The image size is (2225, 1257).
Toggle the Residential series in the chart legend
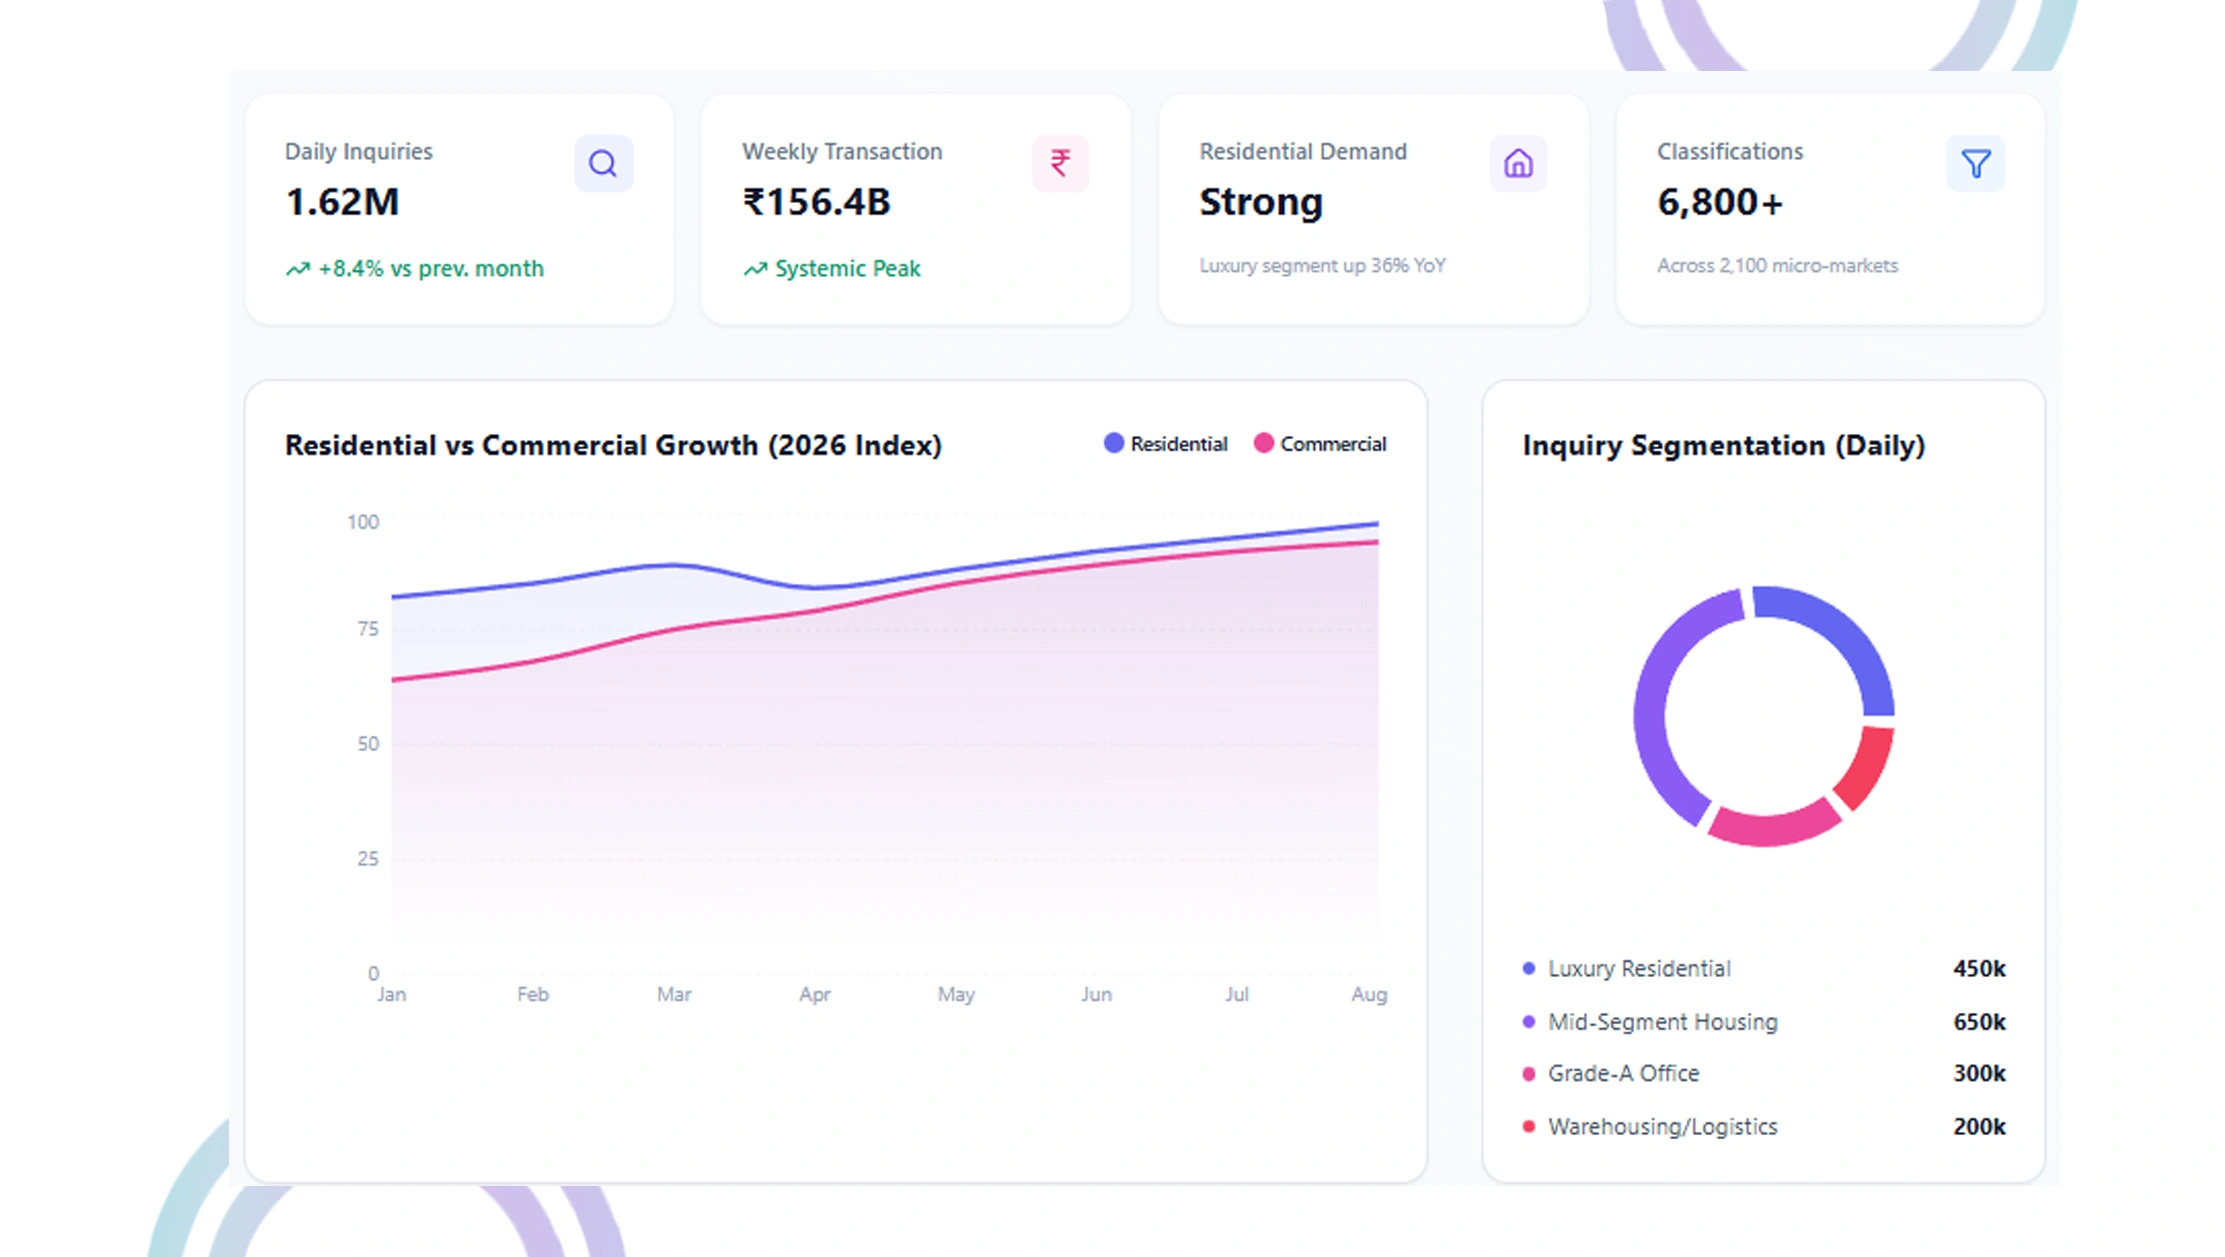coord(1165,443)
